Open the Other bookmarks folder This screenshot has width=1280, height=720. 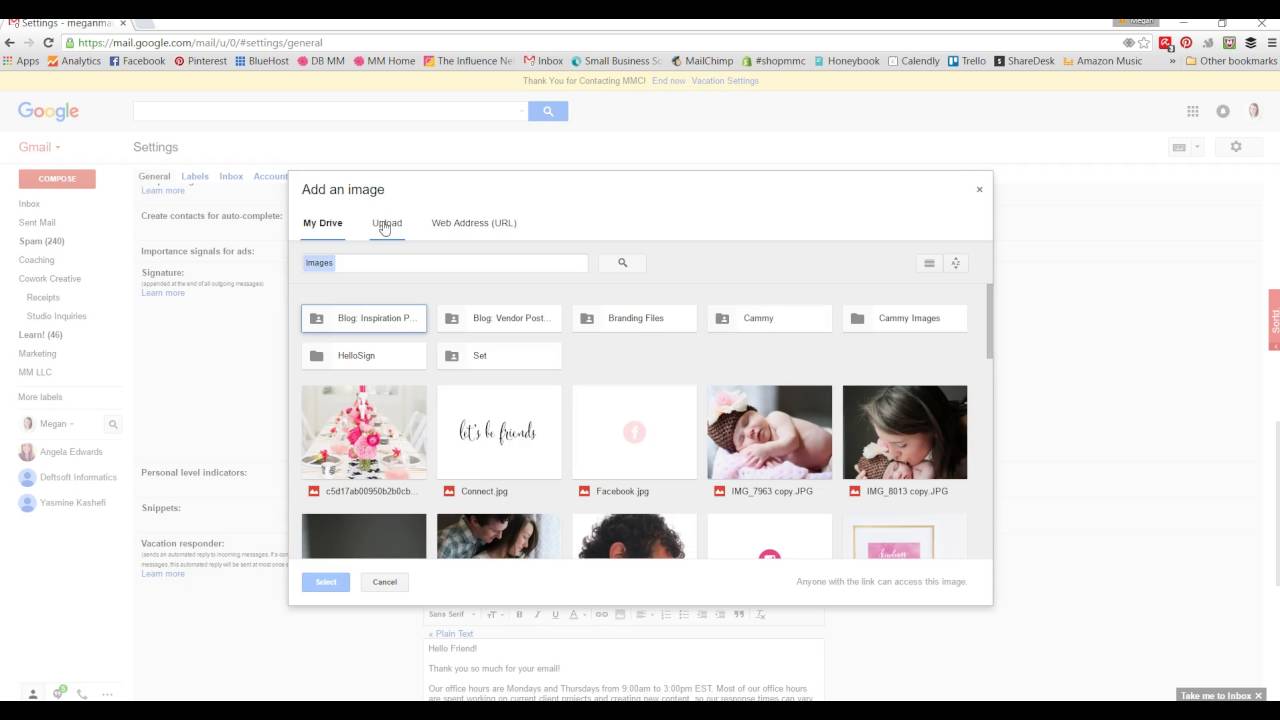click(1230, 61)
